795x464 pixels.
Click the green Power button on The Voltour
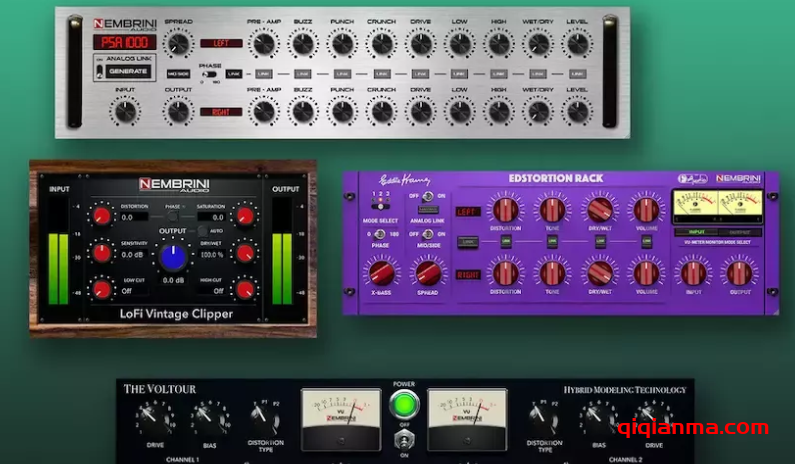tap(404, 404)
